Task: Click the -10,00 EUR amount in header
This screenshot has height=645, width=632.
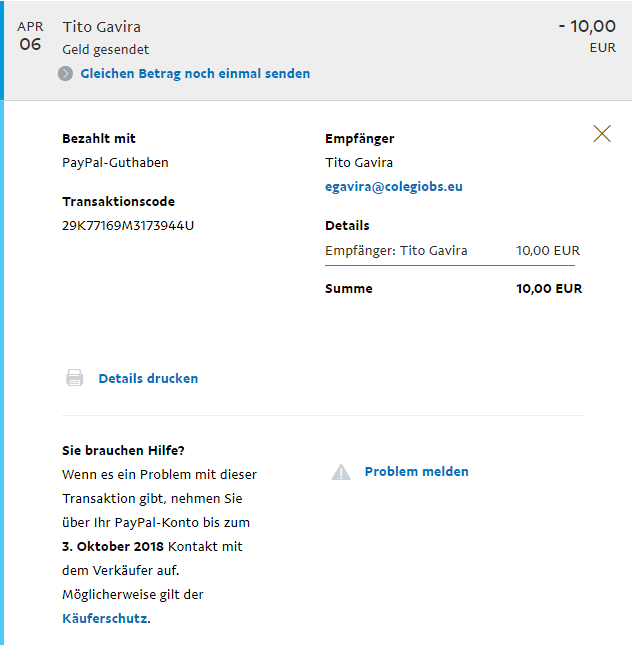Action: click(587, 36)
